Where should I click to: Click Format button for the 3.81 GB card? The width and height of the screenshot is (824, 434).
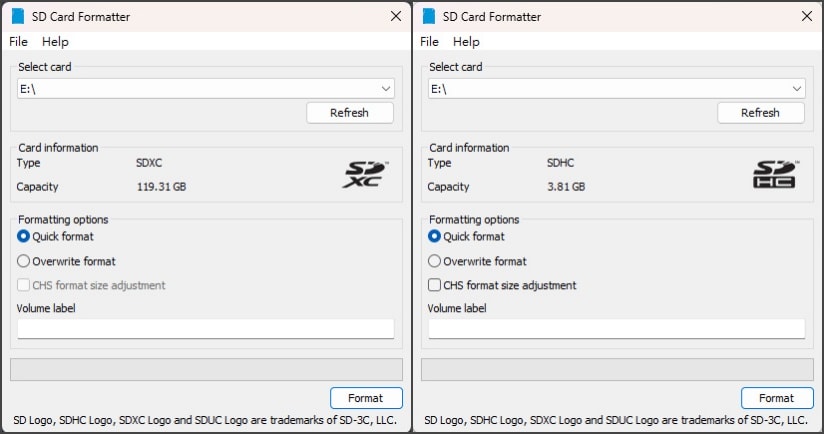click(x=777, y=398)
